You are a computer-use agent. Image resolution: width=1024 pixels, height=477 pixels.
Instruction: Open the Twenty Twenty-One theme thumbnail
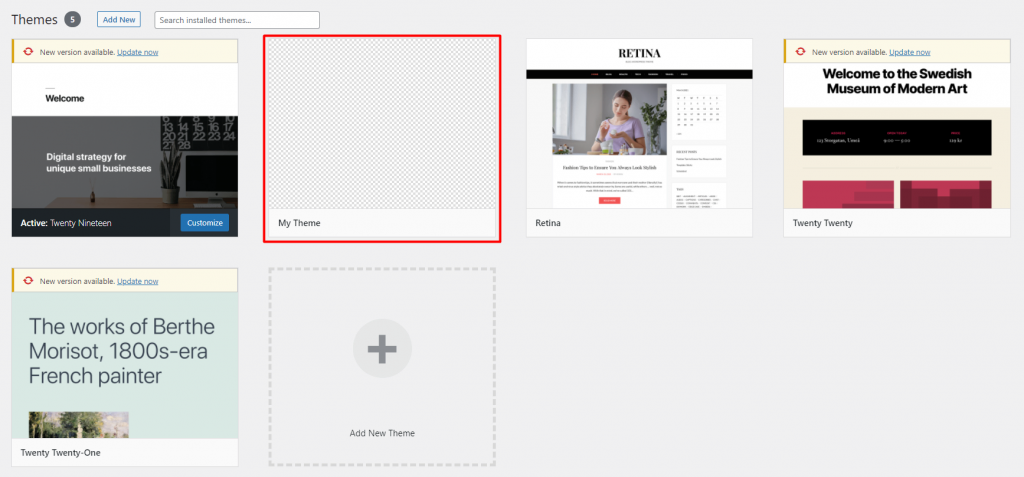125,365
